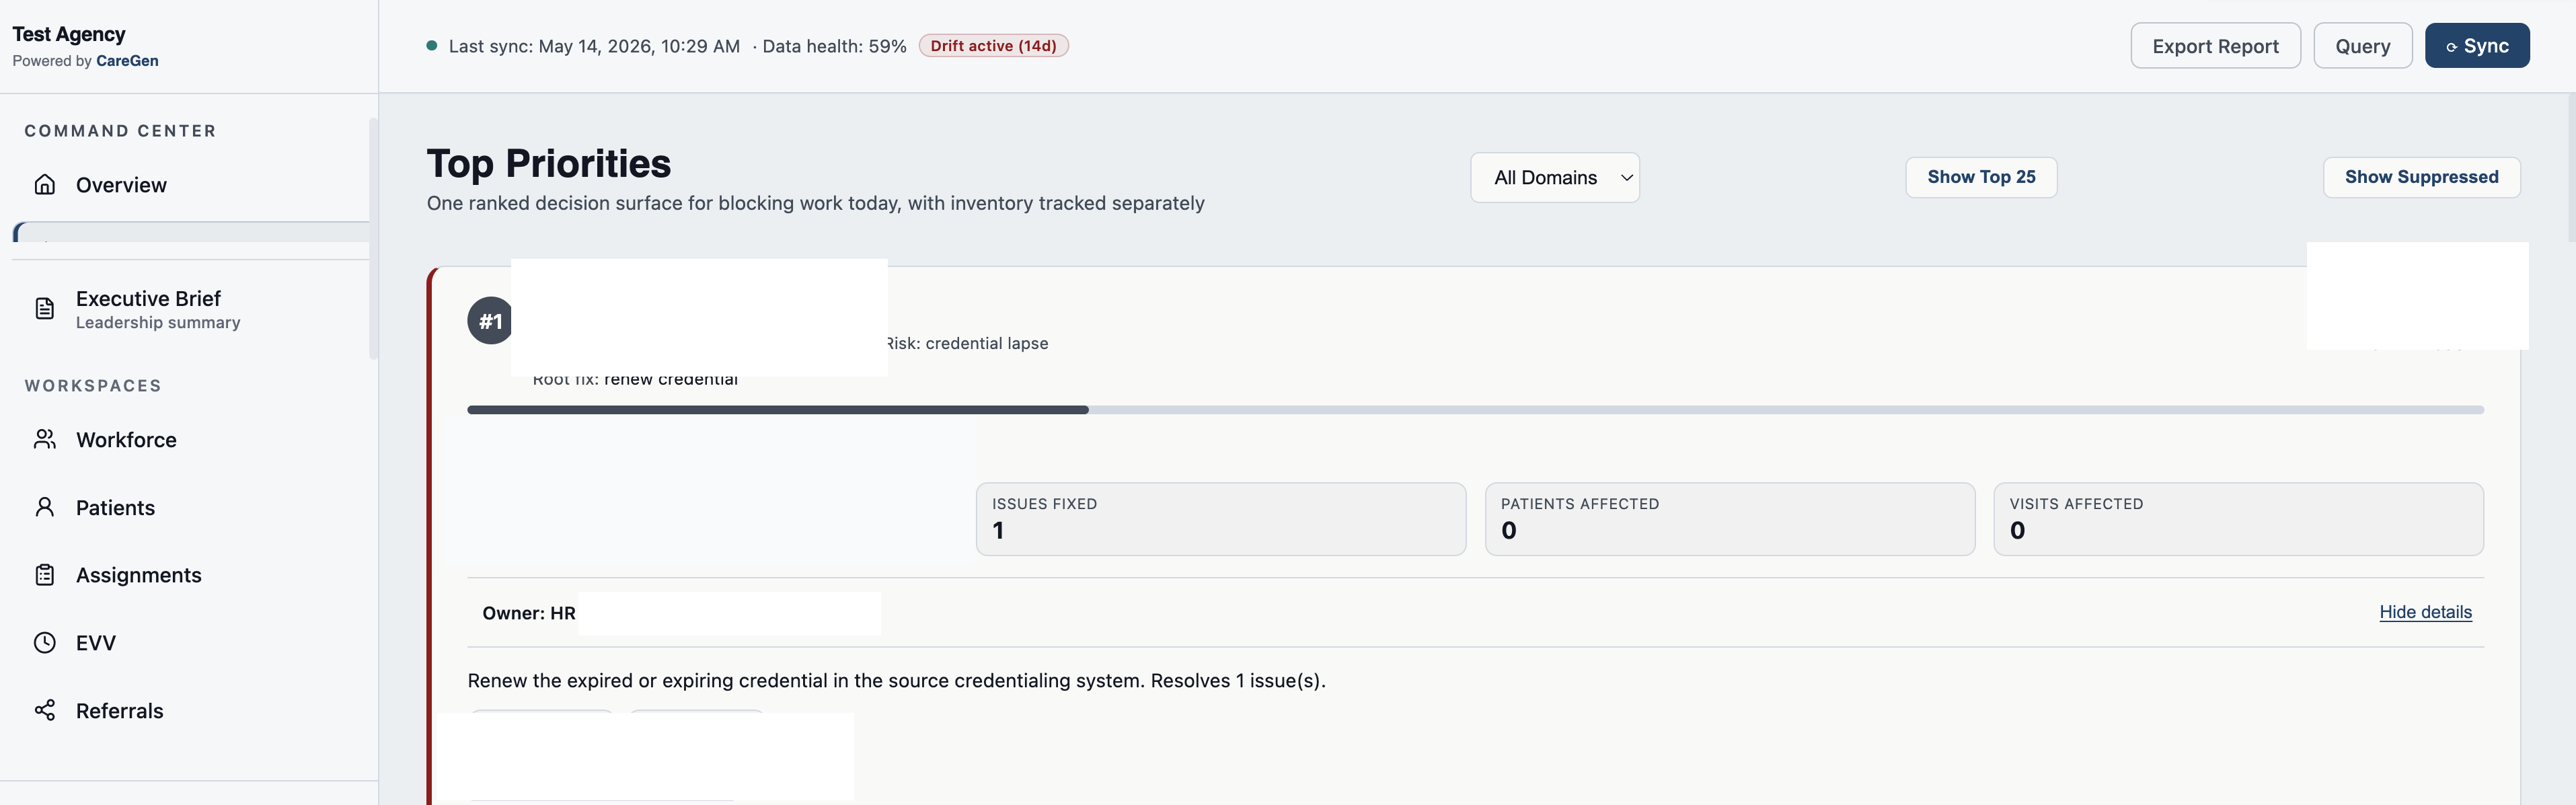Image resolution: width=2576 pixels, height=805 pixels.
Task: Click the 'Risk: credential lapse' text
Action: 968,343
